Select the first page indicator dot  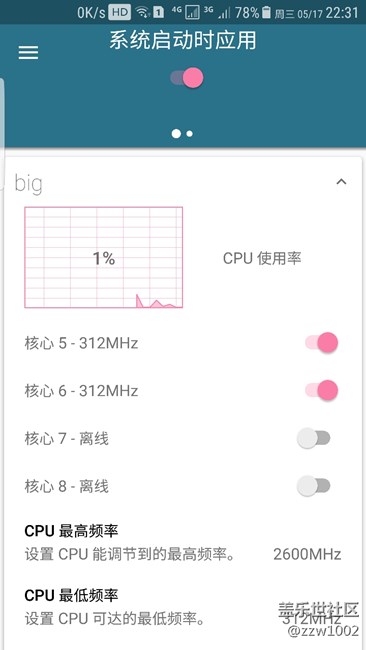click(x=177, y=133)
